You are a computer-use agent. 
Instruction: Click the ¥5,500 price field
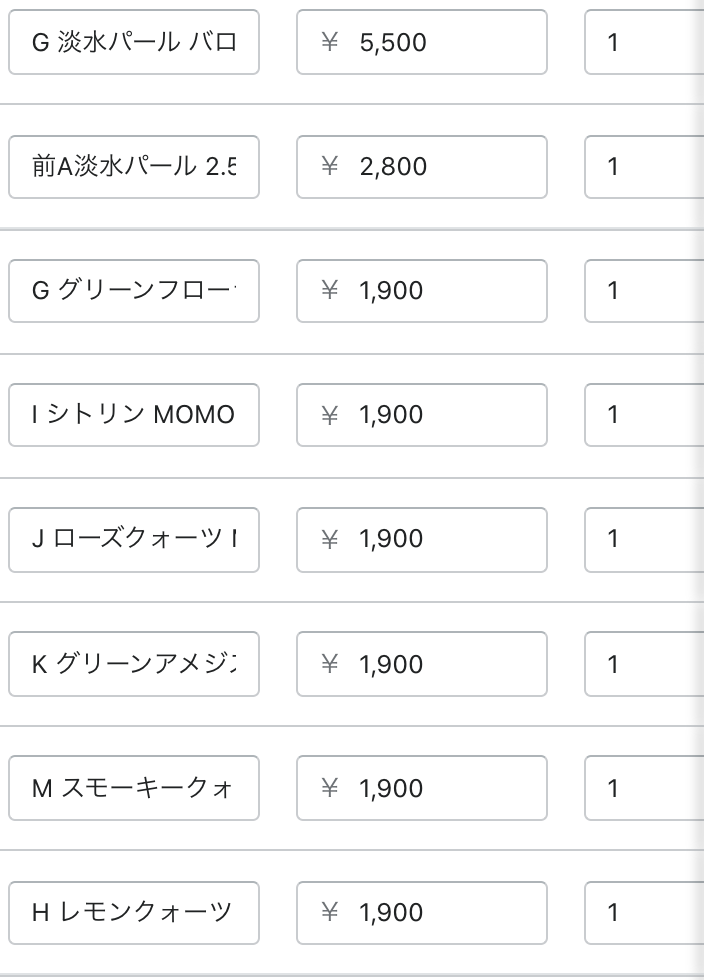[422, 42]
